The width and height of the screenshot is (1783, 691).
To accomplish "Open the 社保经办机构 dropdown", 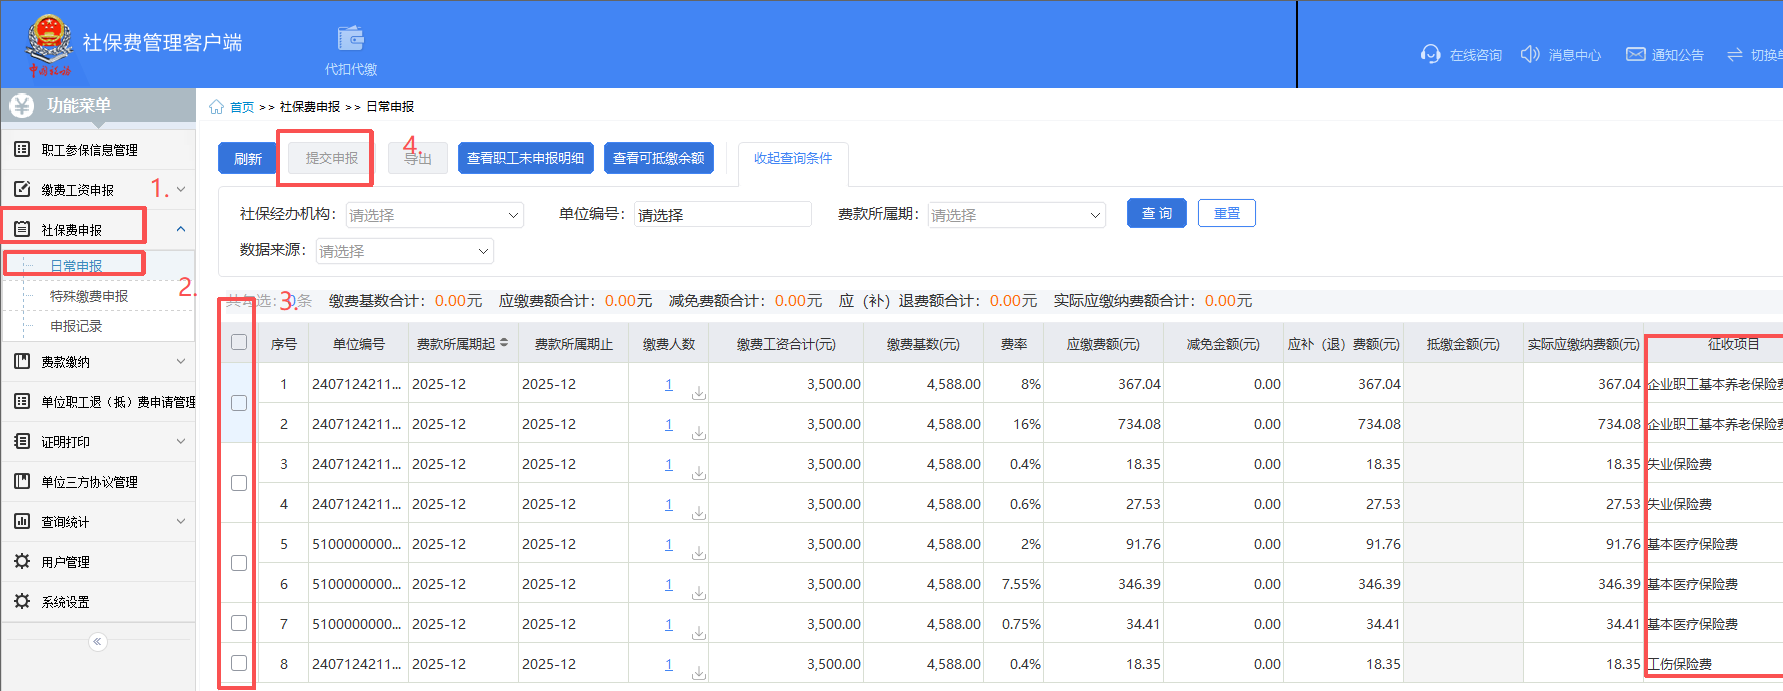I will pyautogui.click(x=434, y=215).
